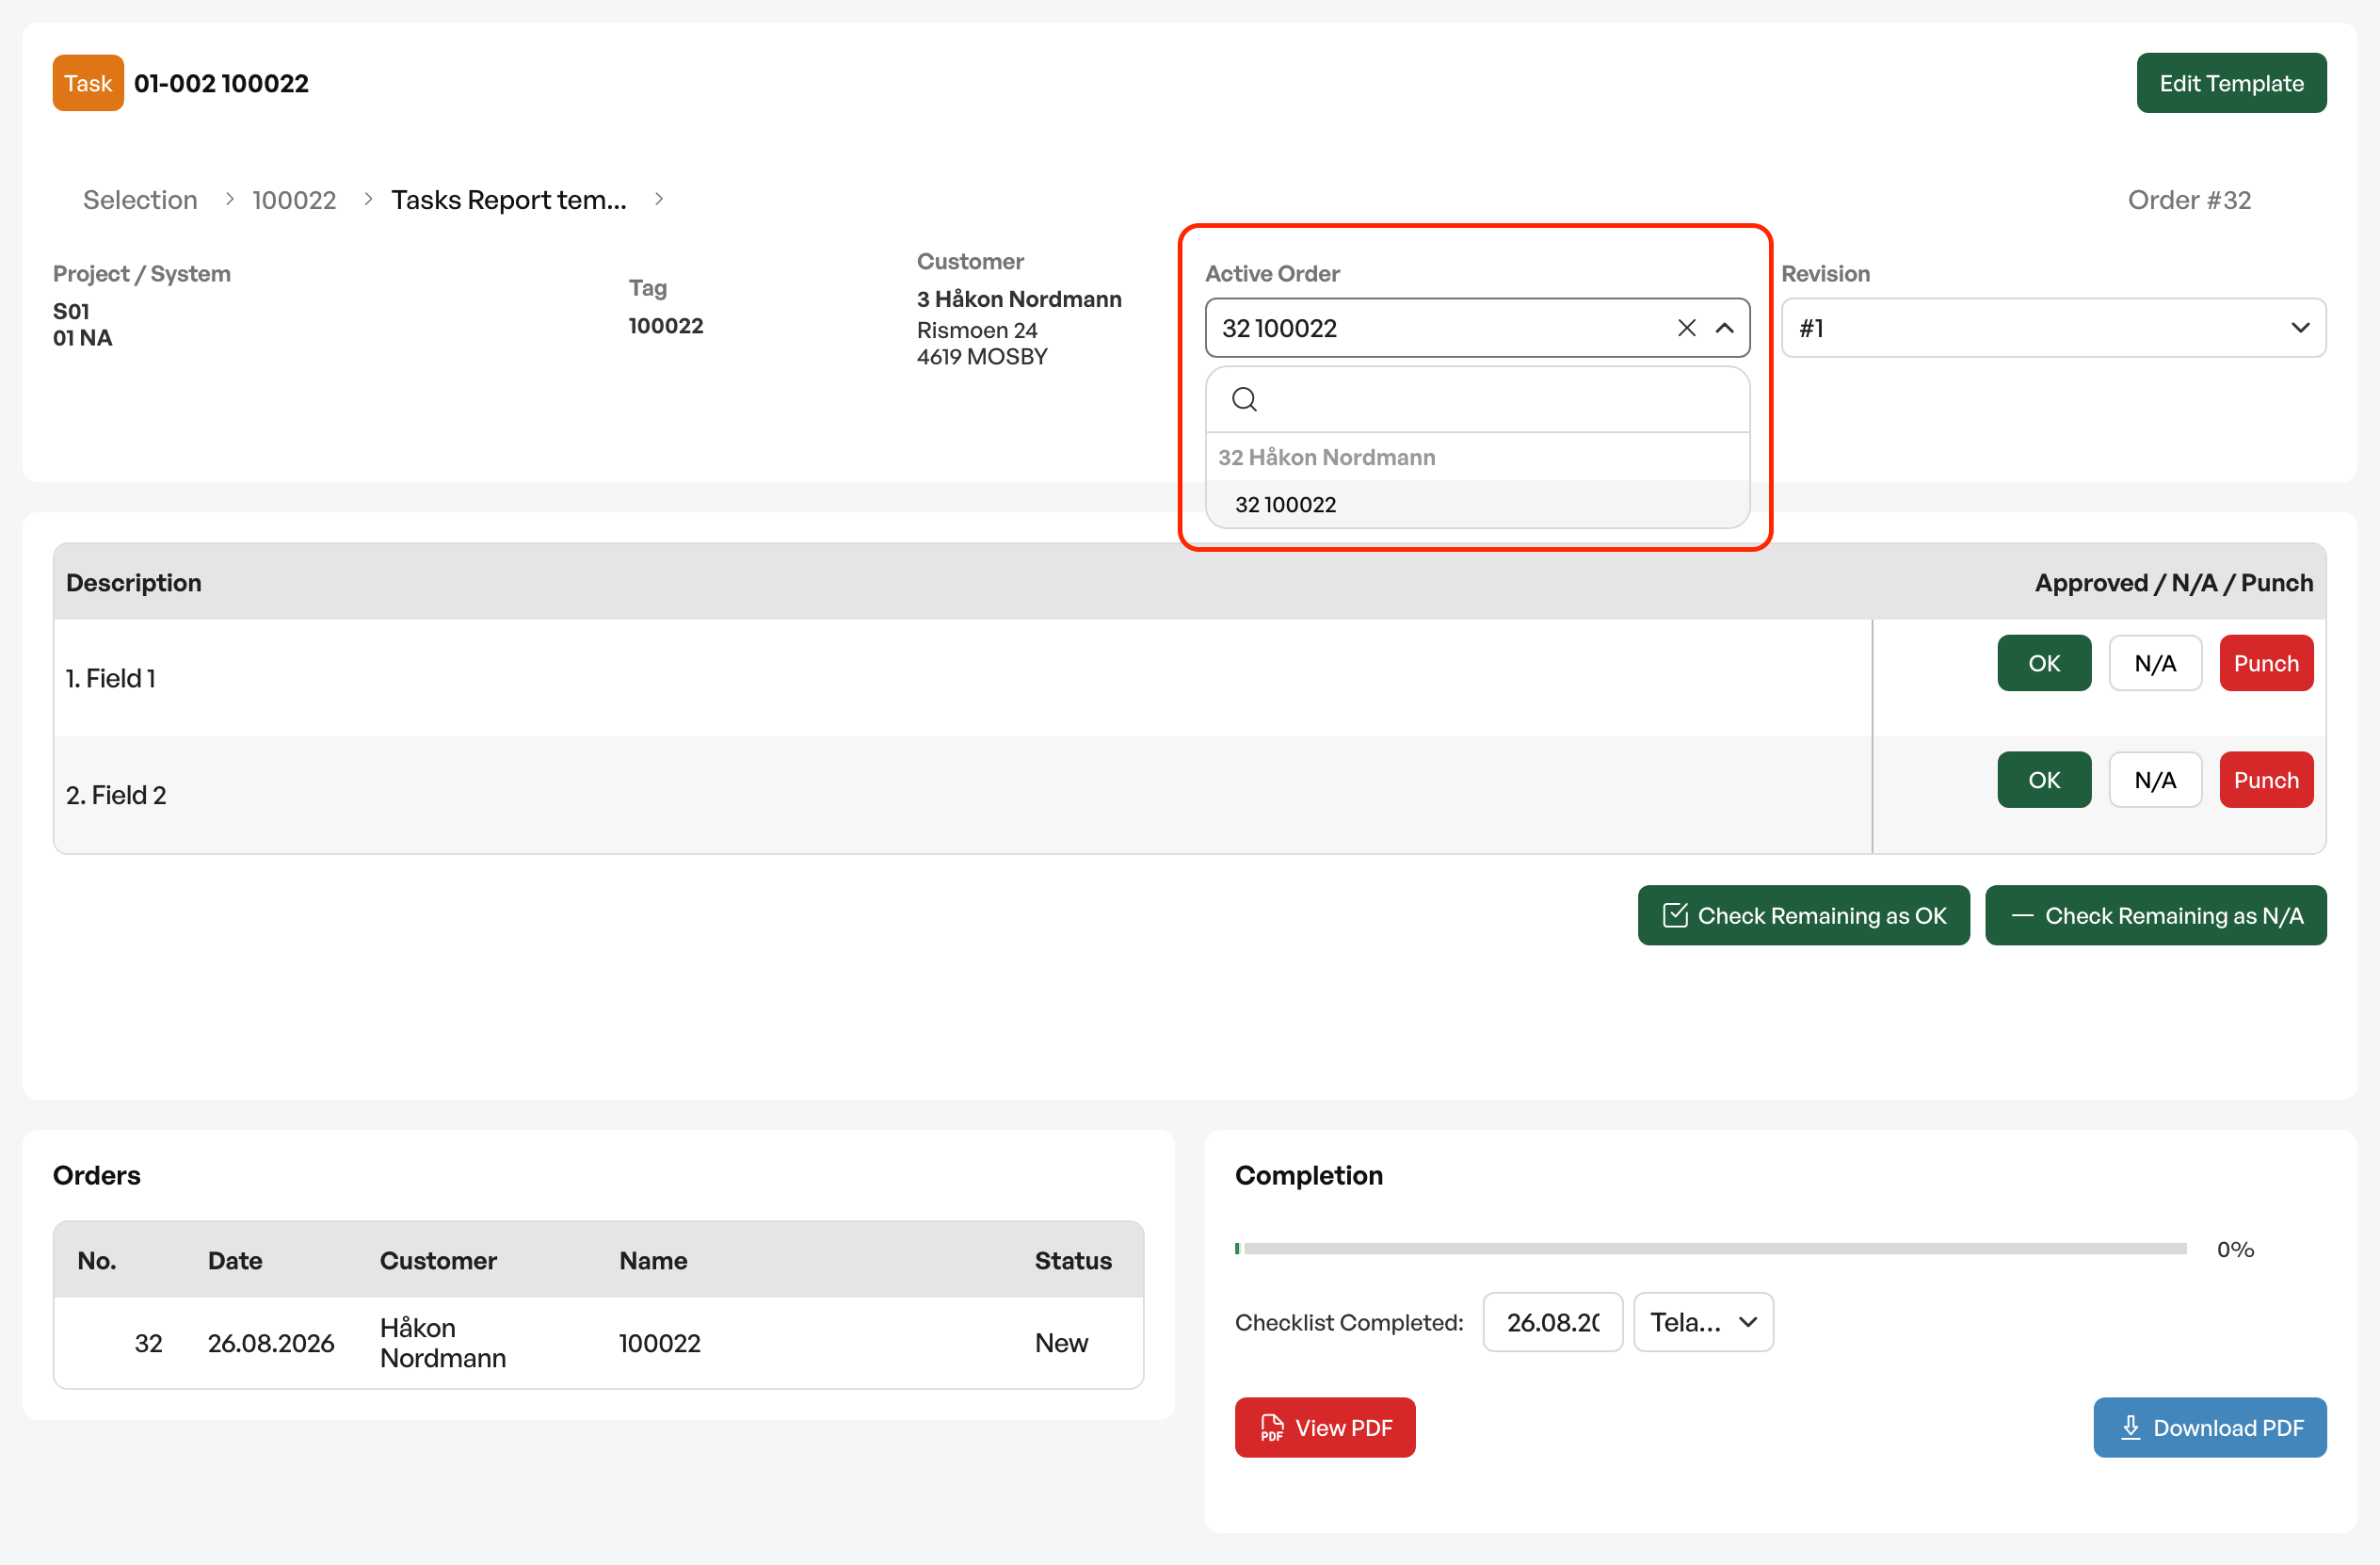This screenshot has width=2380, height=1565.
Task: Click the Tag value 100022
Action: coord(666,325)
